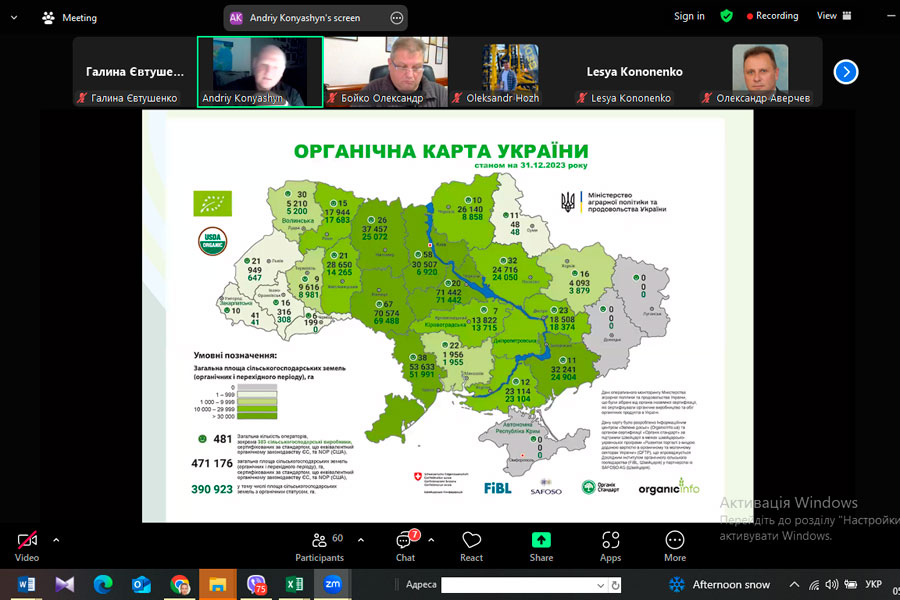Select Бойко Олександр video tile
900x600 pixels.
pyautogui.click(x=386, y=72)
